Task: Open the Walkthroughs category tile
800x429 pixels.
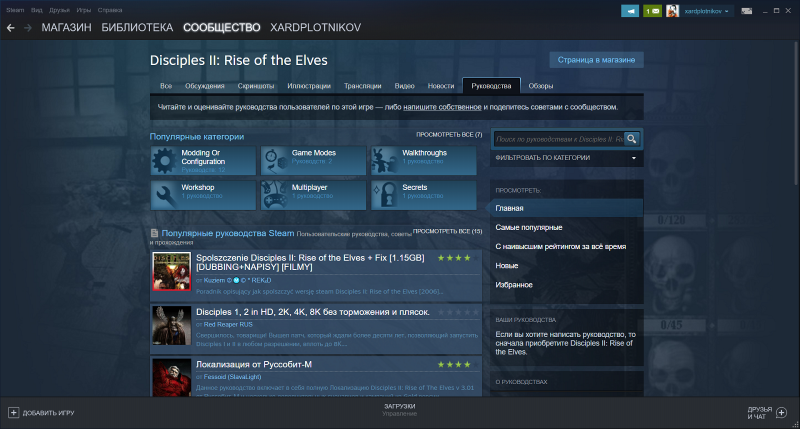Action: tap(423, 161)
